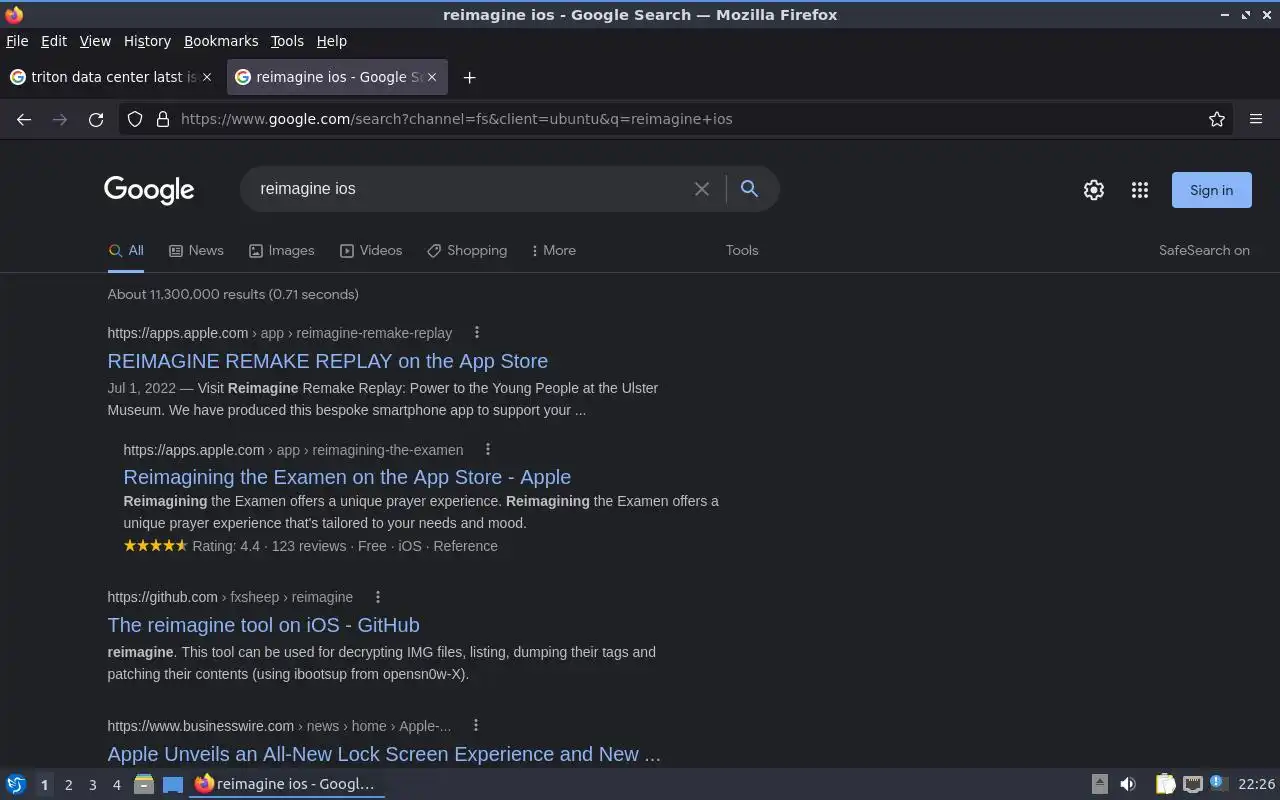Image resolution: width=1280 pixels, height=800 pixels.
Task: Select the Shopping search tab
Action: click(x=467, y=251)
